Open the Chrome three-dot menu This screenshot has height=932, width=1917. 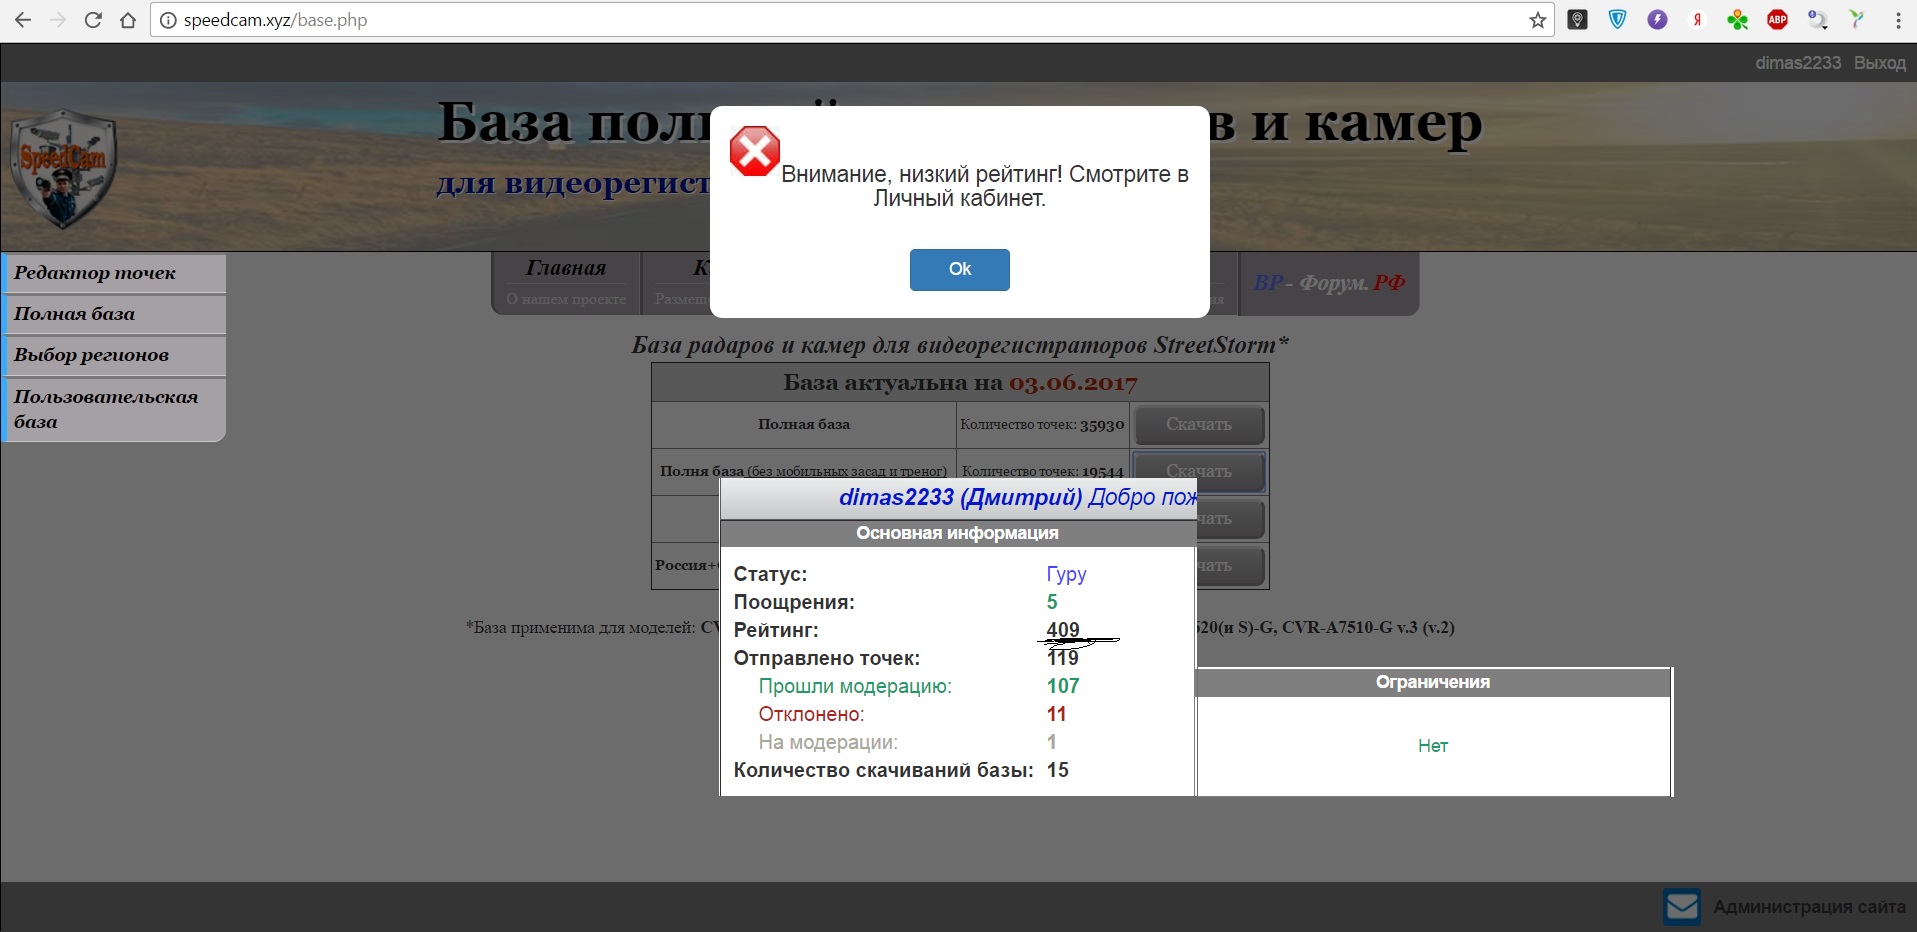pyautogui.click(x=1898, y=20)
